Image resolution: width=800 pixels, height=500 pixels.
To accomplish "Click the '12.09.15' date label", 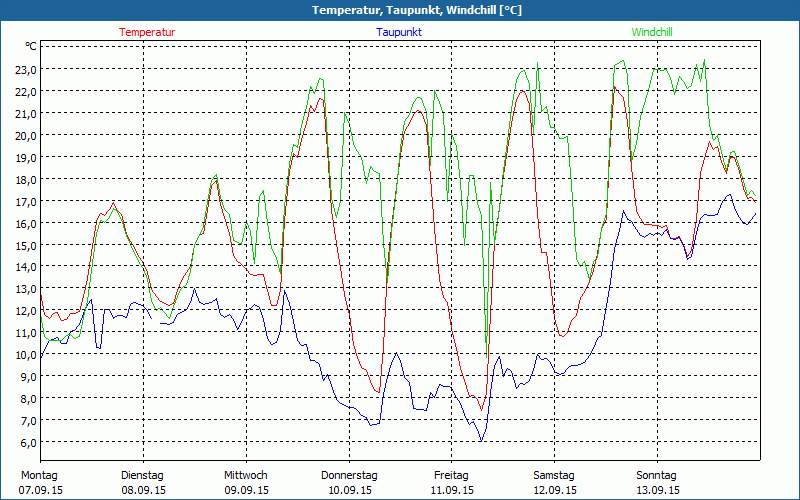I will point(555,490).
